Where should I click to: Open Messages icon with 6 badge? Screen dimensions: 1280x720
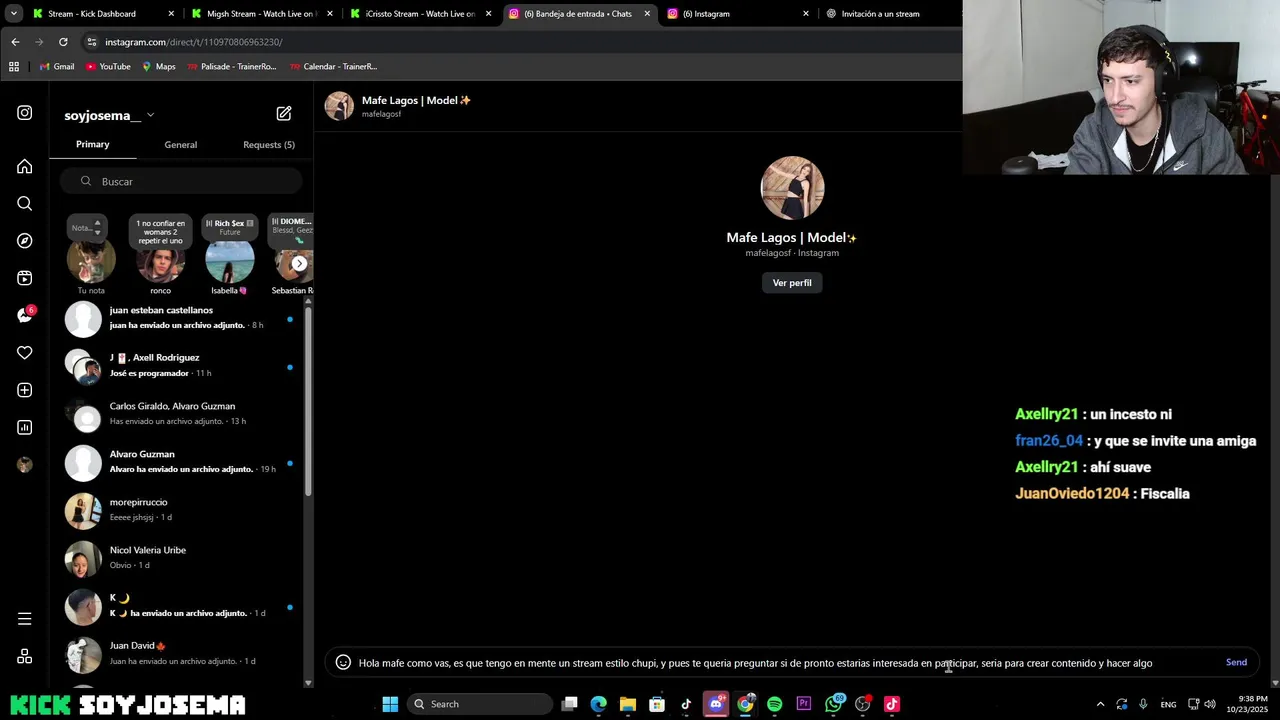click(x=24, y=315)
